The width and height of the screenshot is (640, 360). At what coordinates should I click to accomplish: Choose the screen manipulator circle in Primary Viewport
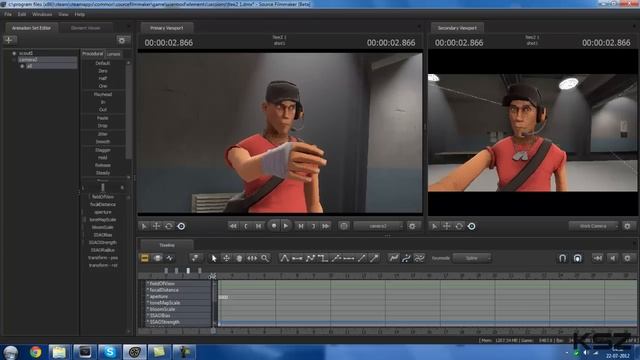(181, 226)
